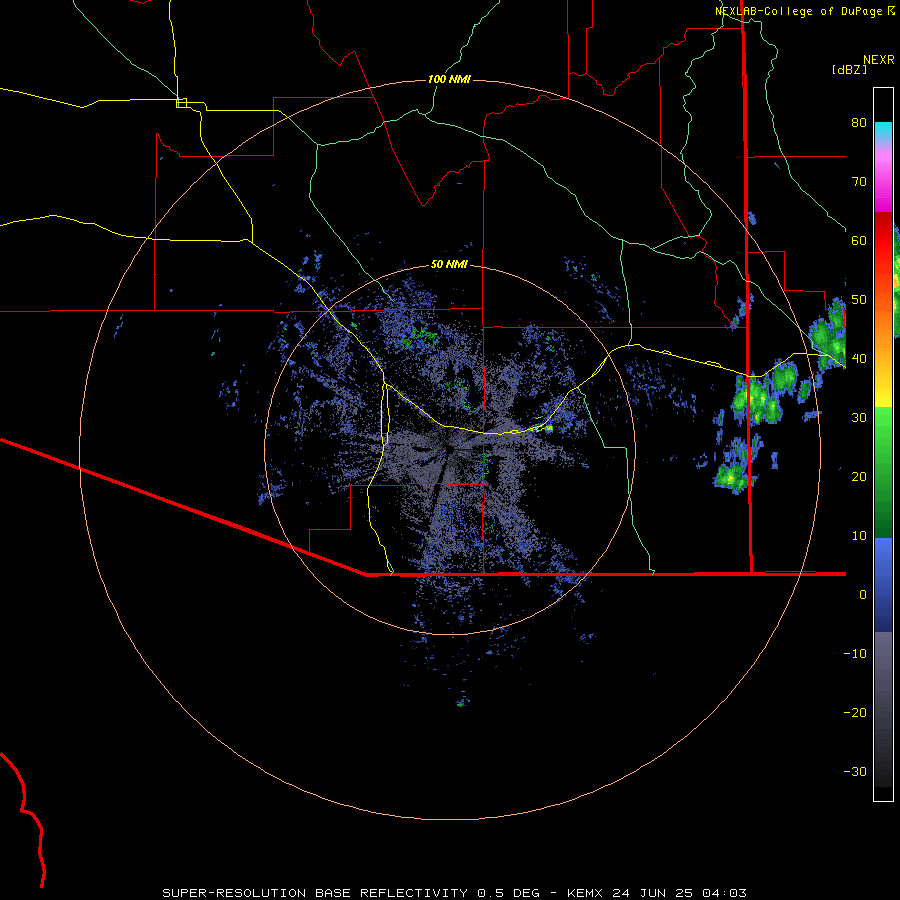Select the -10 value on the dBZ scale
900x900 pixels.
tap(855, 653)
